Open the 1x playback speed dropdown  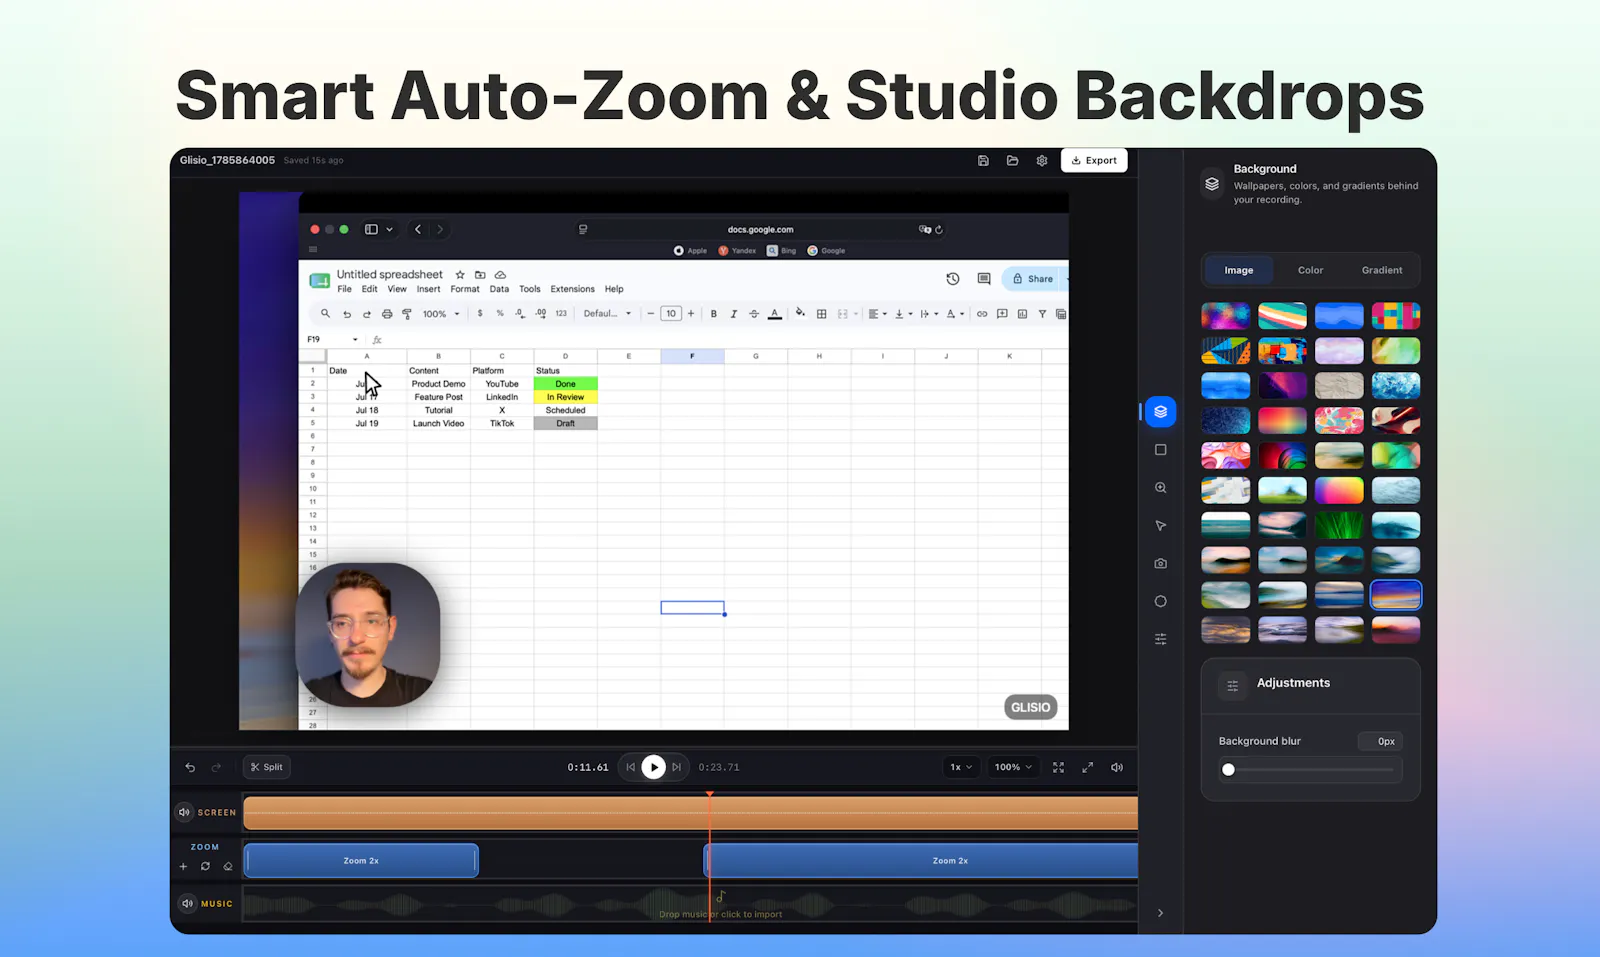[961, 767]
